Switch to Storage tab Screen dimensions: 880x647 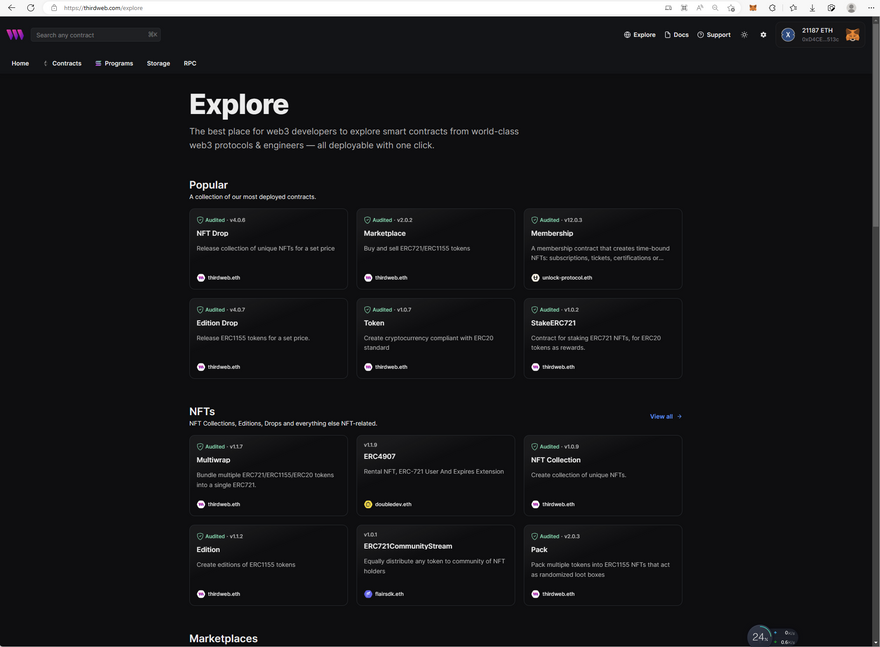pyautogui.click(x=158, y=63)
